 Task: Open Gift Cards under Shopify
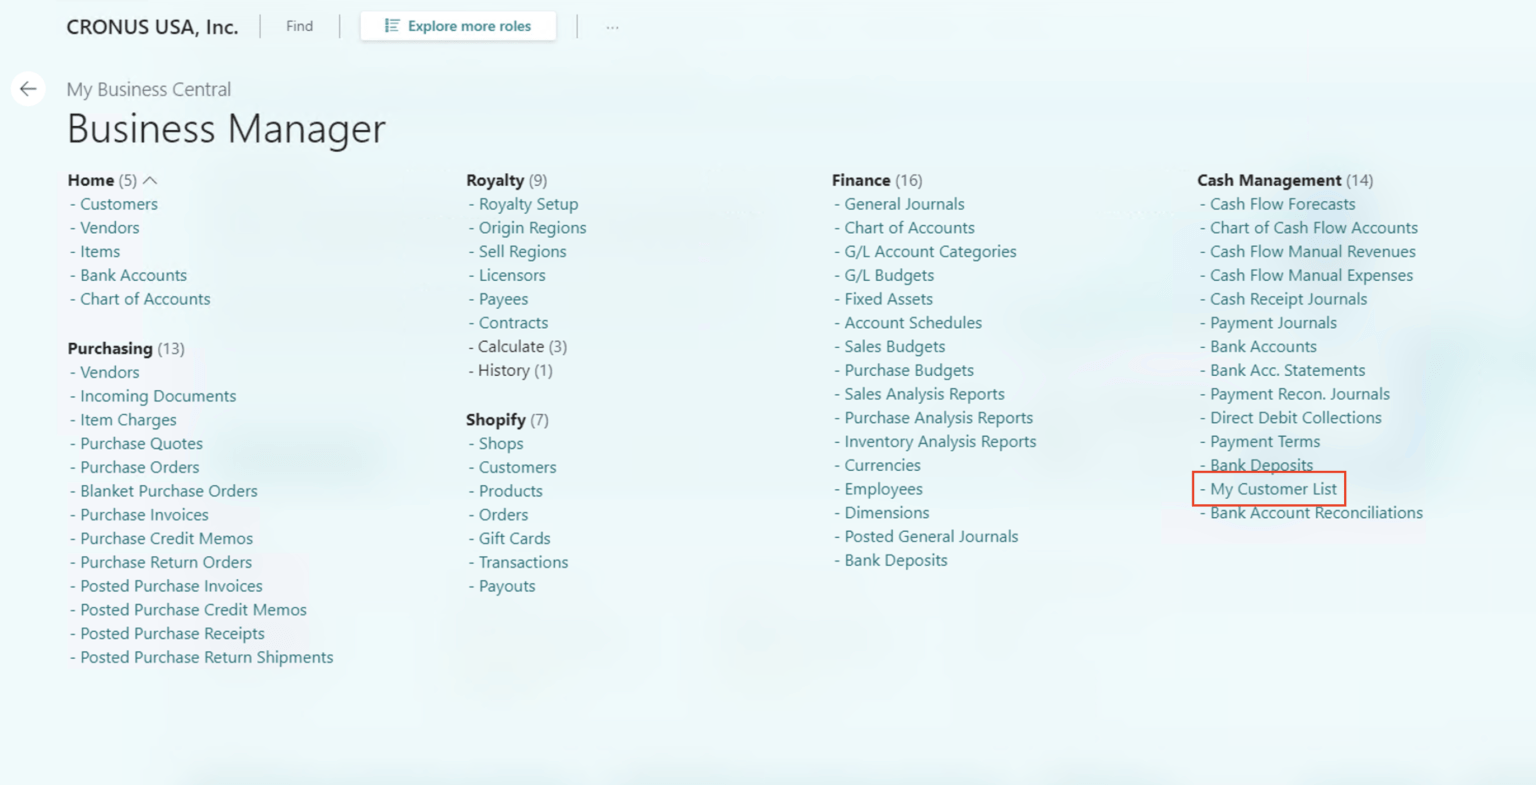513,538
